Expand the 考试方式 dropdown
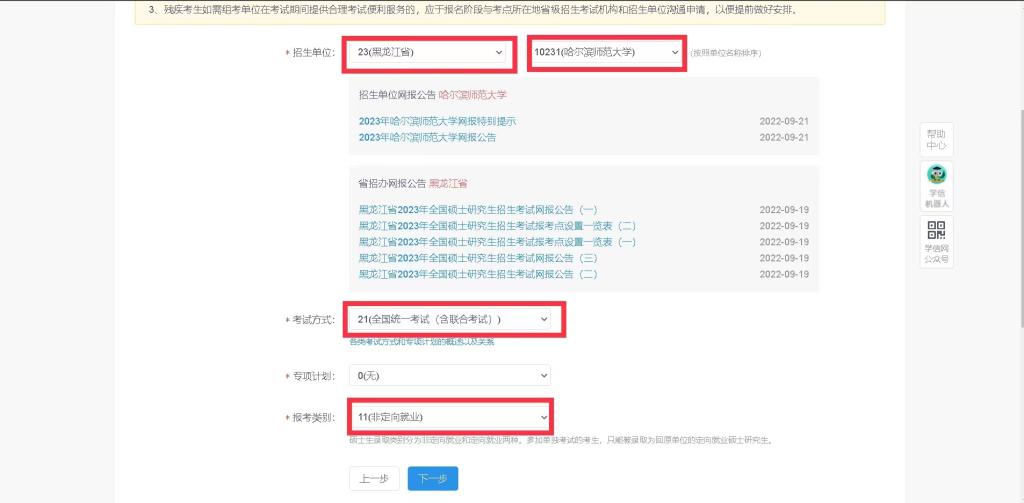 [x=453, y=319]
